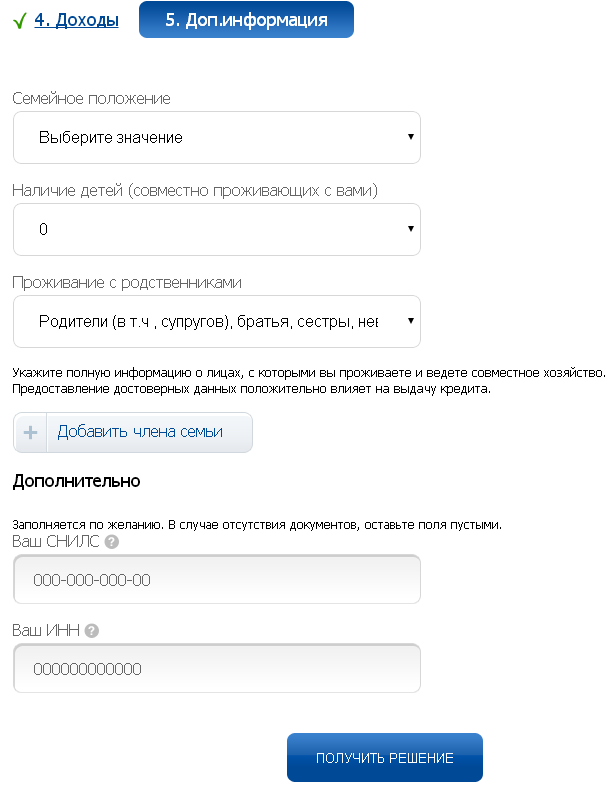
Task: Open the Проживание с родственниками dropdown
Action: coord(216,322)
